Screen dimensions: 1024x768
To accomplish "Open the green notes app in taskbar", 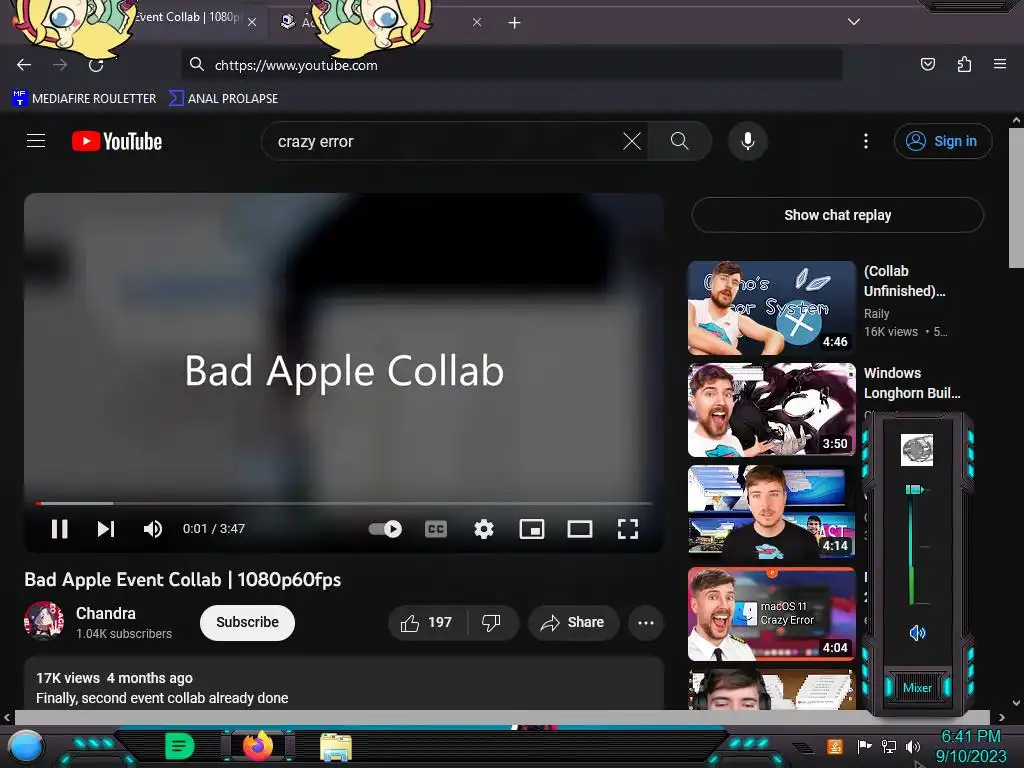I will pos(180,746).
